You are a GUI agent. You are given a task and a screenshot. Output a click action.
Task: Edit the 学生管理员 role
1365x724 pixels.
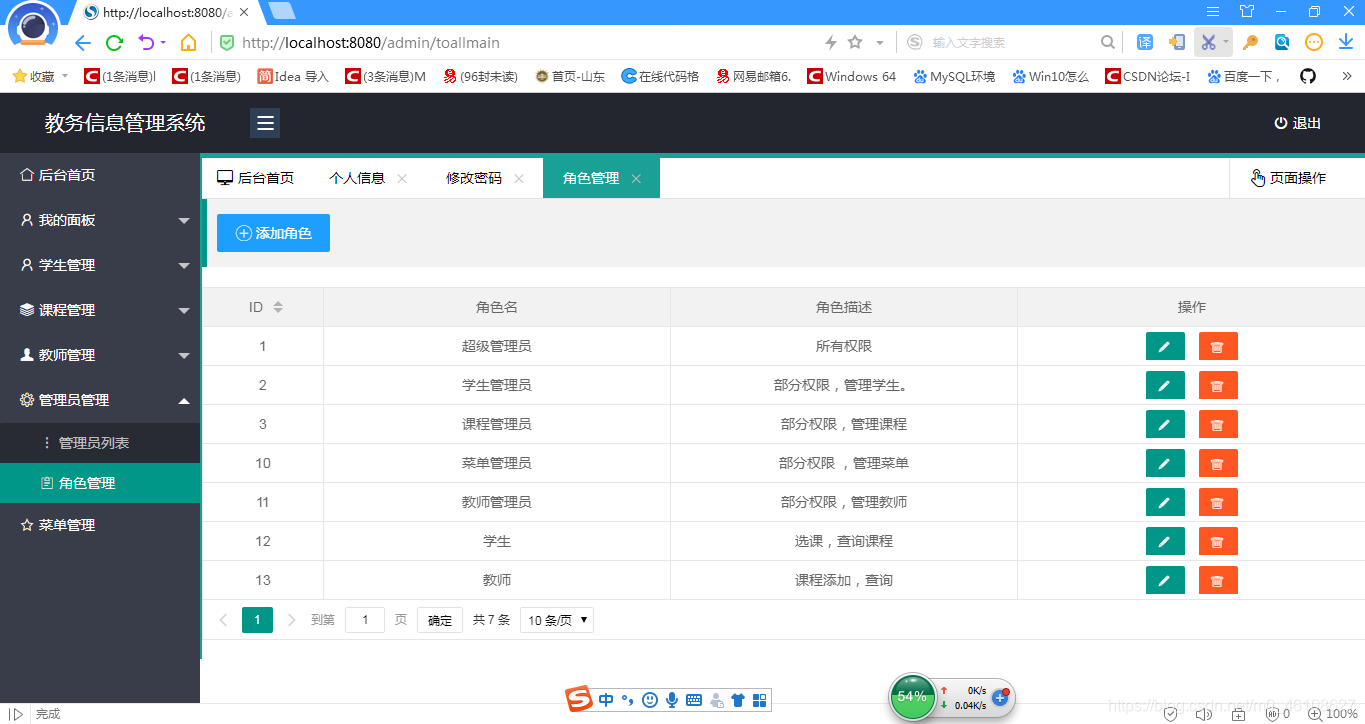pos(1165,385)
